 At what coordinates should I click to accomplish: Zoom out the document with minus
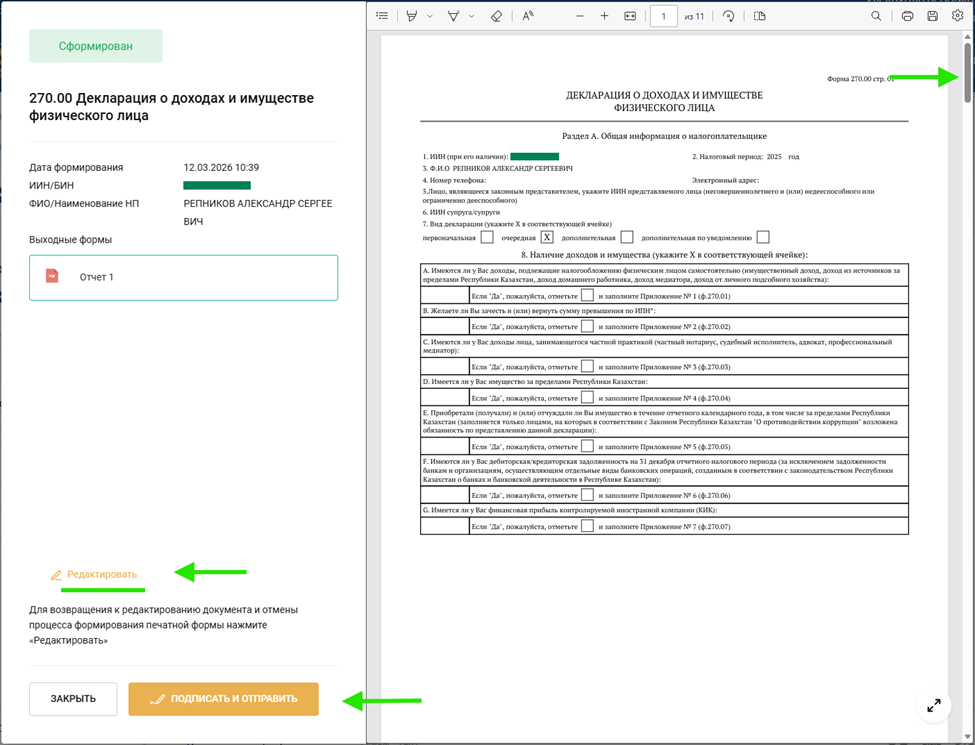(580, 16)
